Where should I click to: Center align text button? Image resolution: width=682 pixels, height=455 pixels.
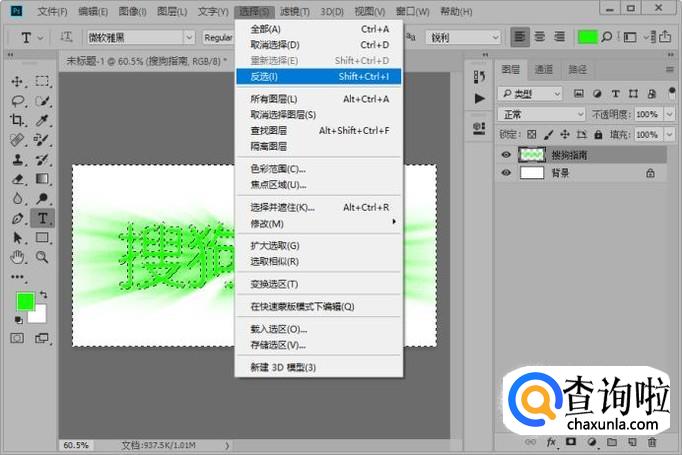pos(540,37)
